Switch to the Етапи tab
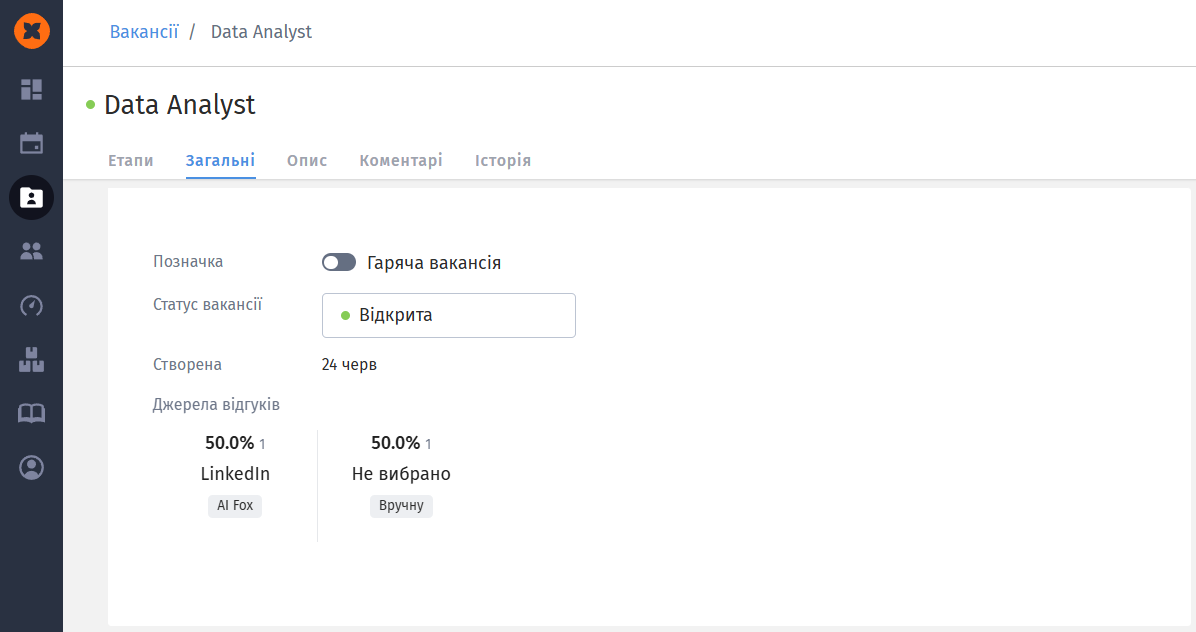 (131, 160)
